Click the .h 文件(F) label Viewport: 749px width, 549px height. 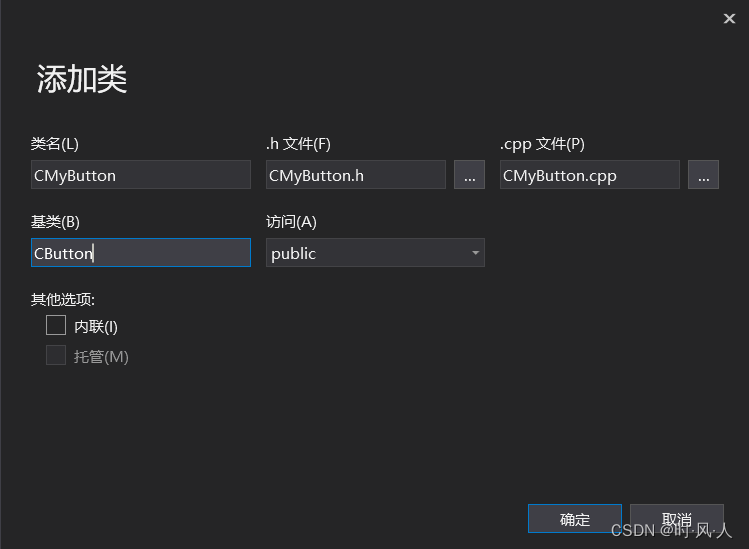[298, 144]
